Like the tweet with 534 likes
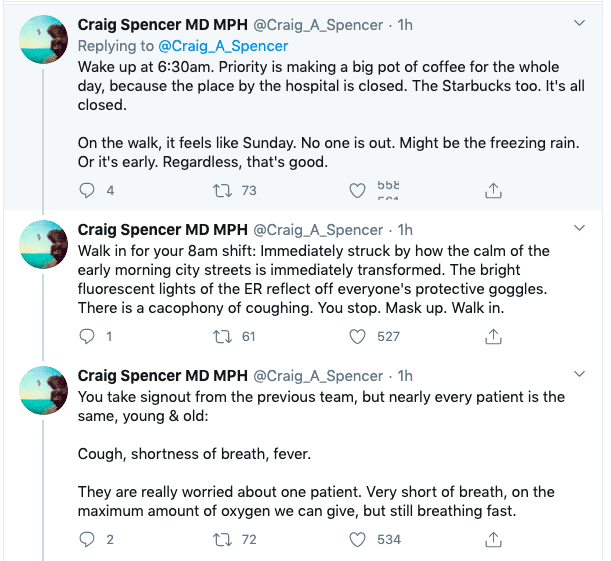Image resolution: width=611 pixels, height=561 pixels. 357,539
